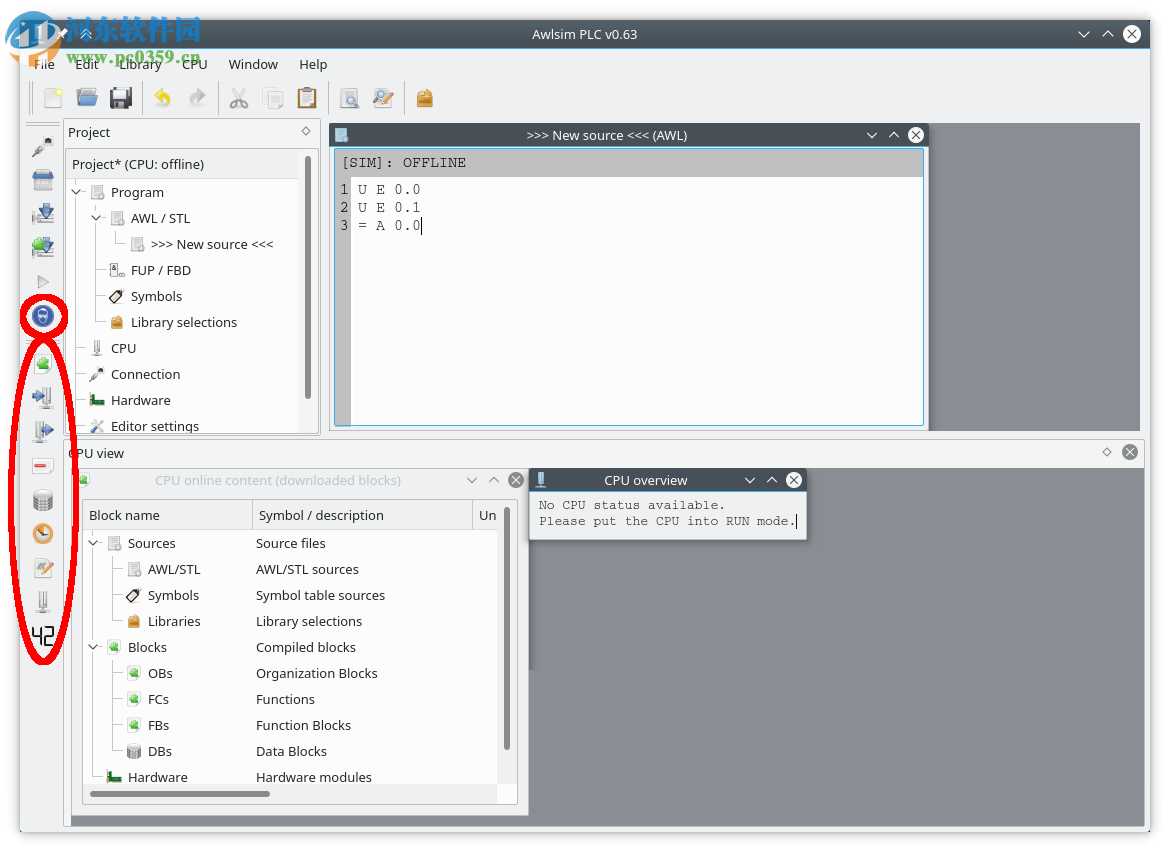The height and width of the screenshot is (852, 1170).
Task: Open the Find and Replace icon
Action: 383,97
